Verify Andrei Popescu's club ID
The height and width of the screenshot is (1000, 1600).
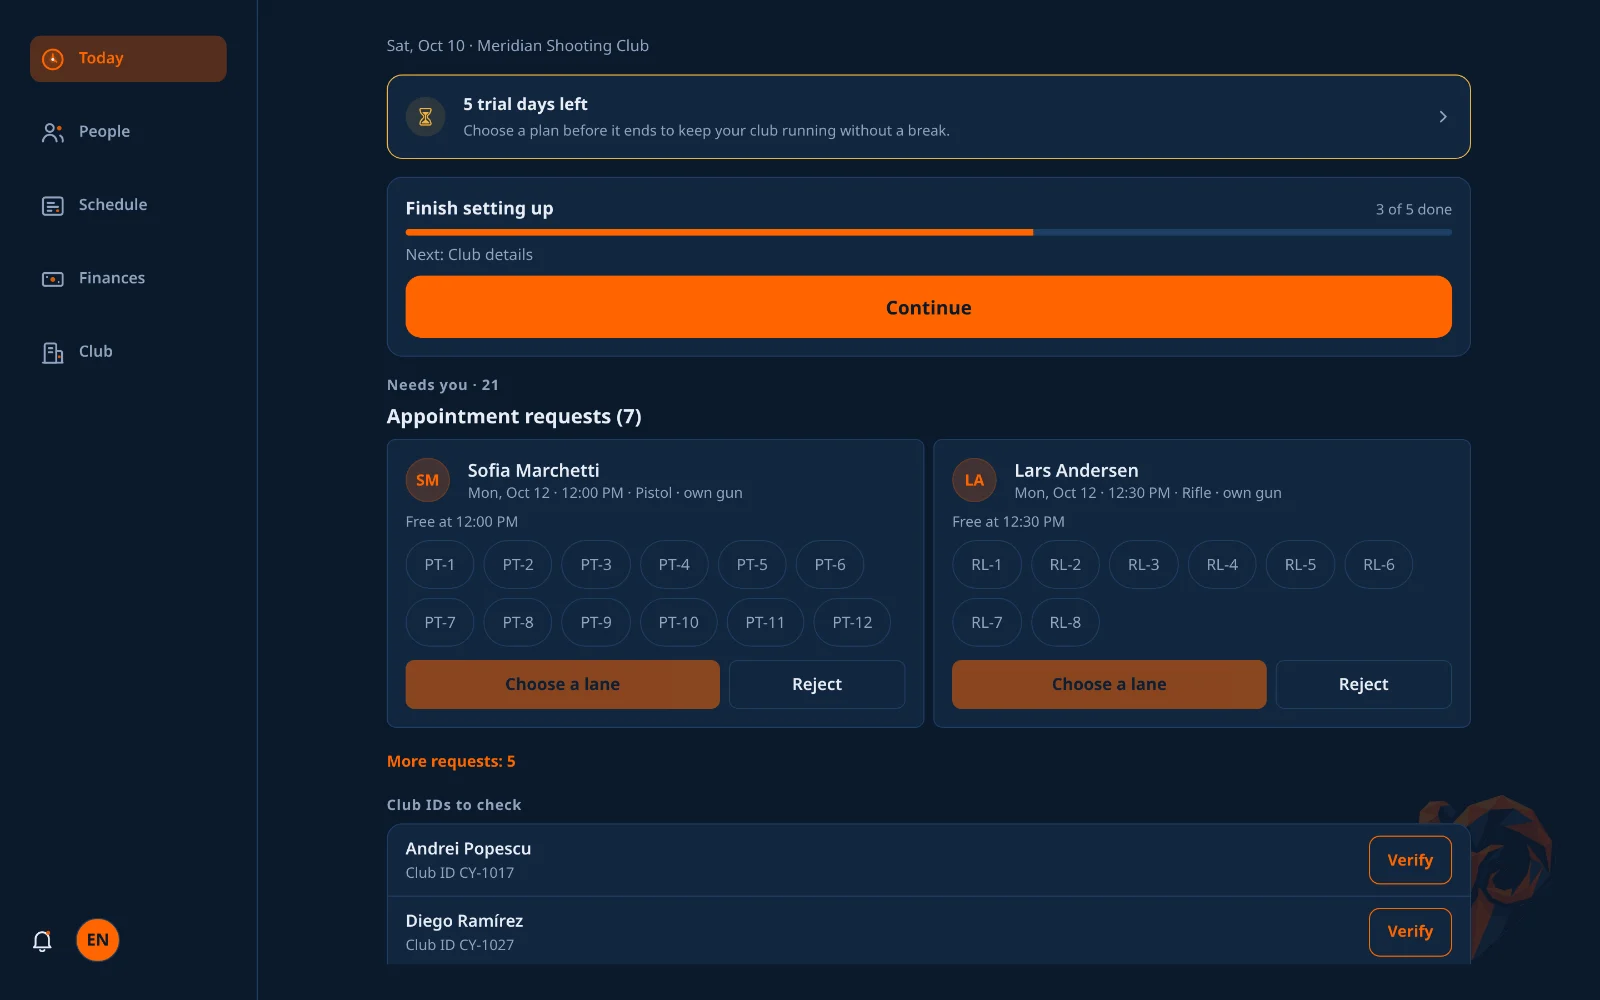(x=1410, y=860)
